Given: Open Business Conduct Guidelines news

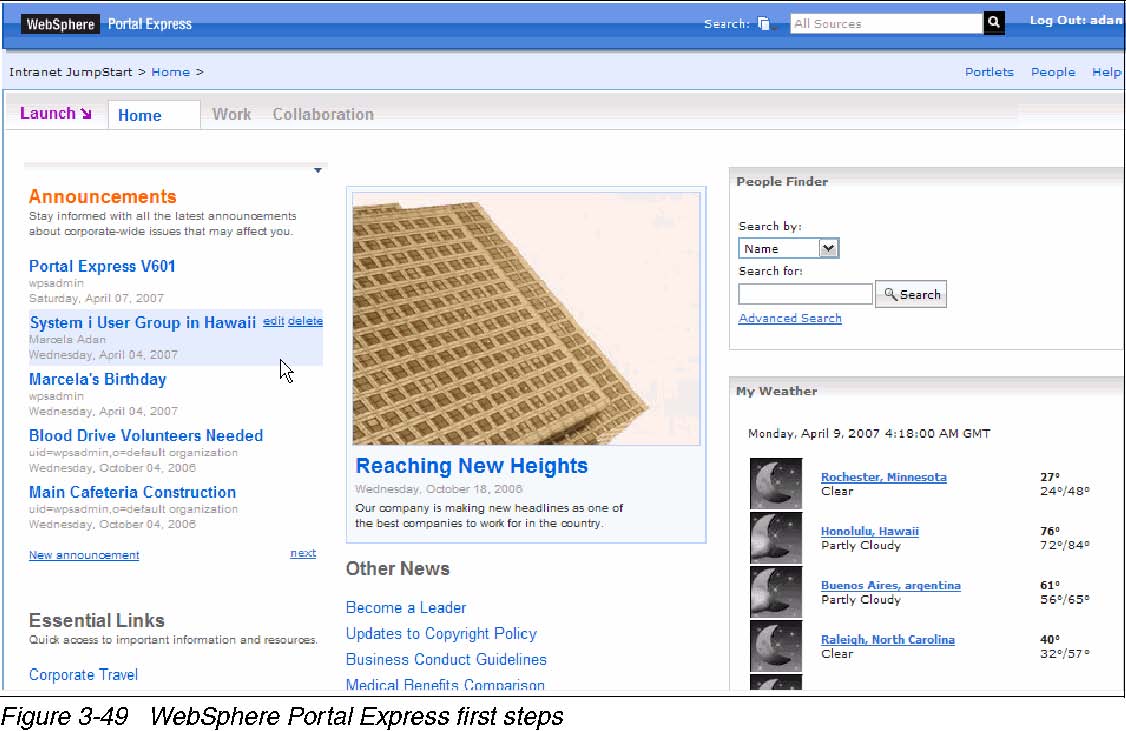Looking at the screenshot, I should tap(446, 659).
